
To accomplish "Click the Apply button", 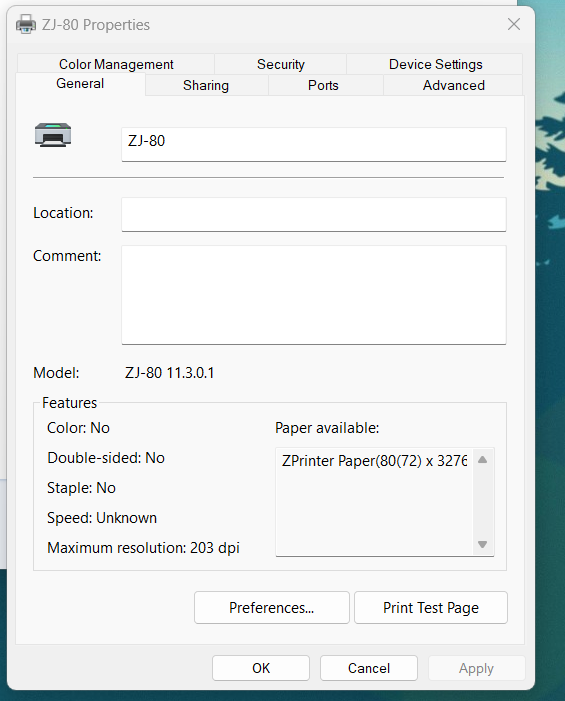I will [x=476, y=668].
